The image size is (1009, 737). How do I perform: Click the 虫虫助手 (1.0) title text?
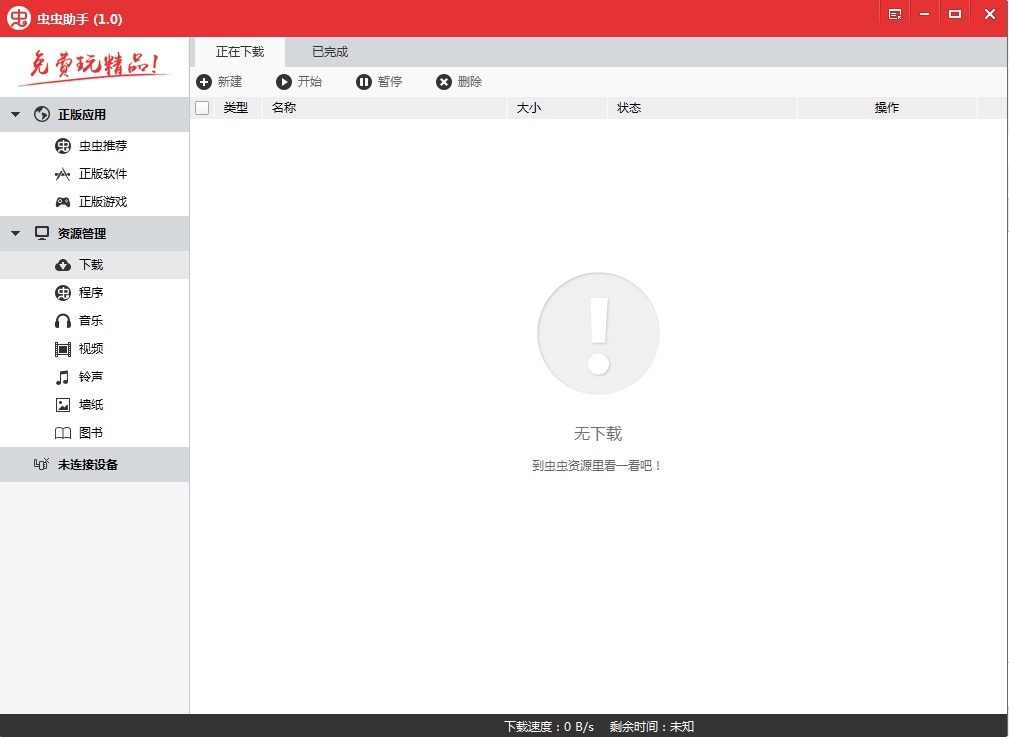coord(79,19)
